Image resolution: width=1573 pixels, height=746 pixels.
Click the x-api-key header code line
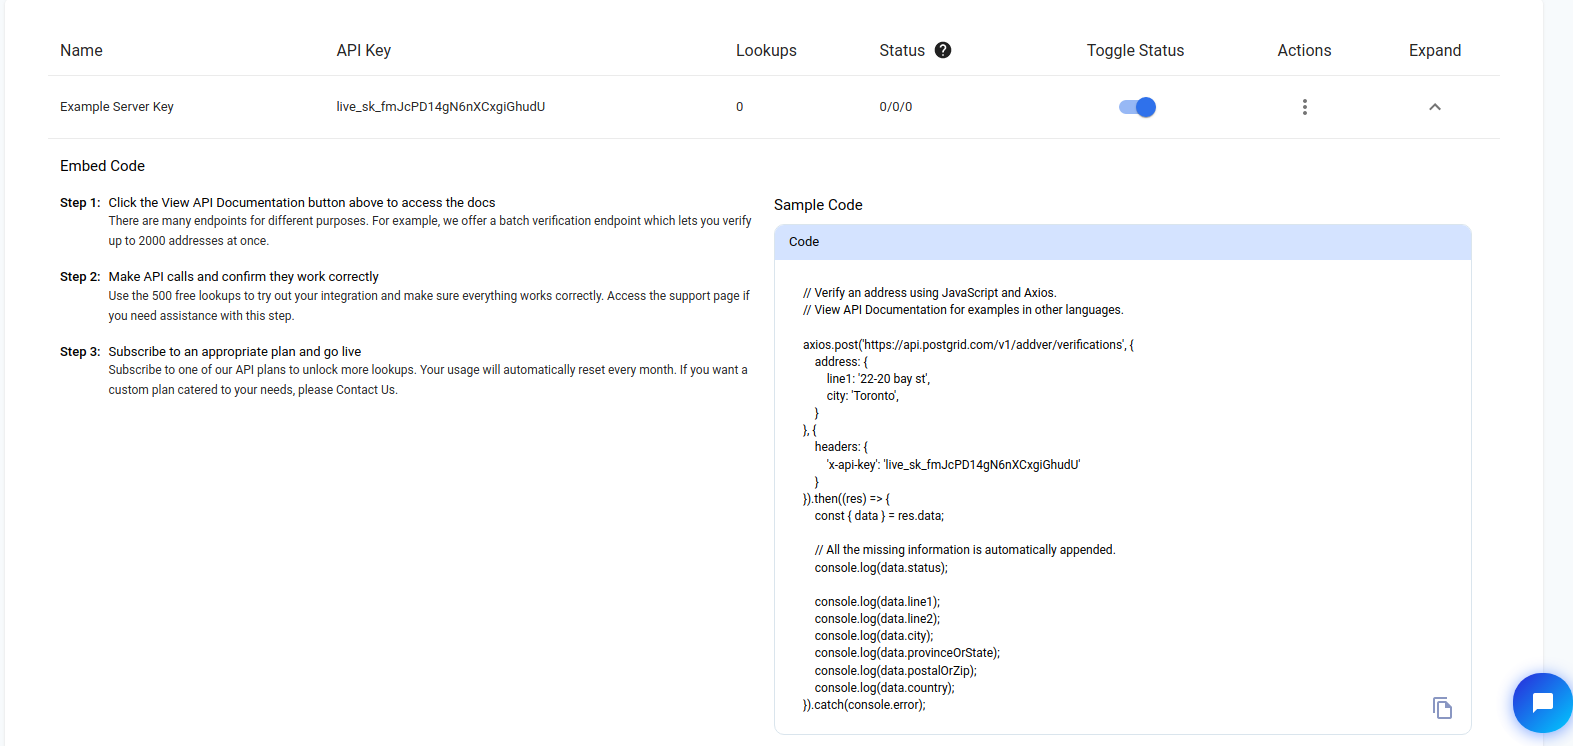tap(953, 465)
